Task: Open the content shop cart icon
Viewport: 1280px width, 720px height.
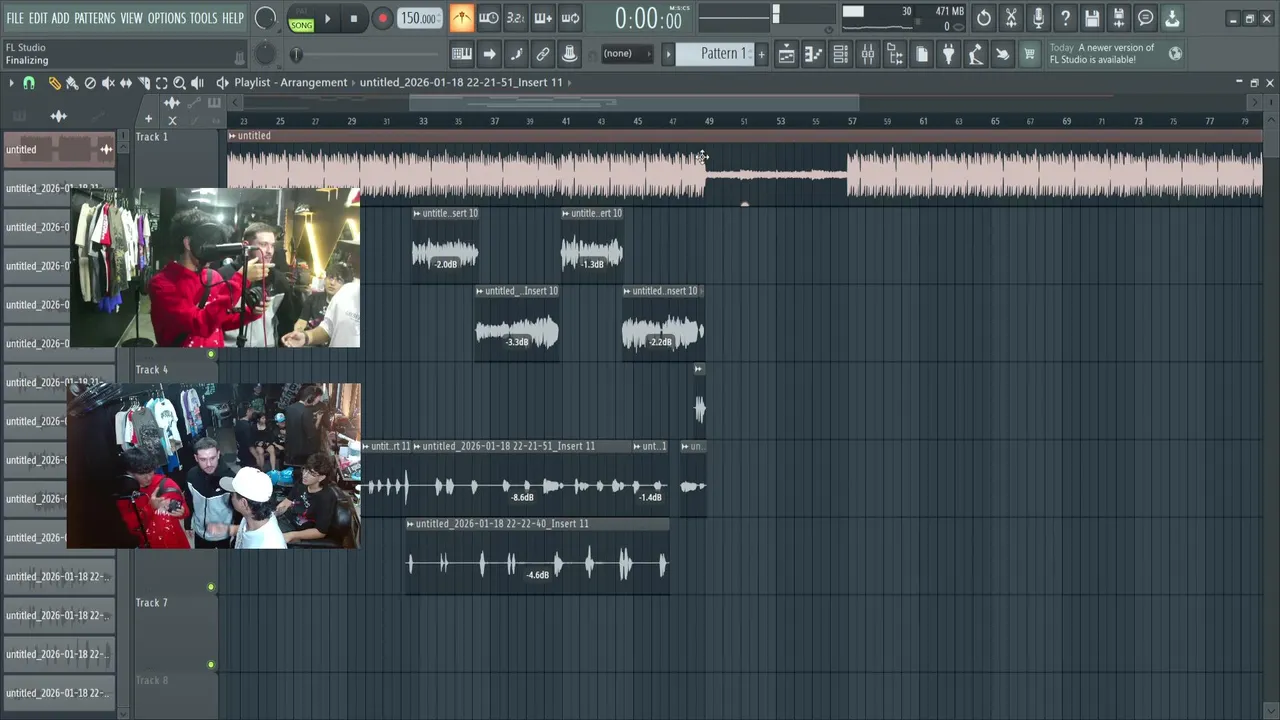Action: tap(1029, 54)
